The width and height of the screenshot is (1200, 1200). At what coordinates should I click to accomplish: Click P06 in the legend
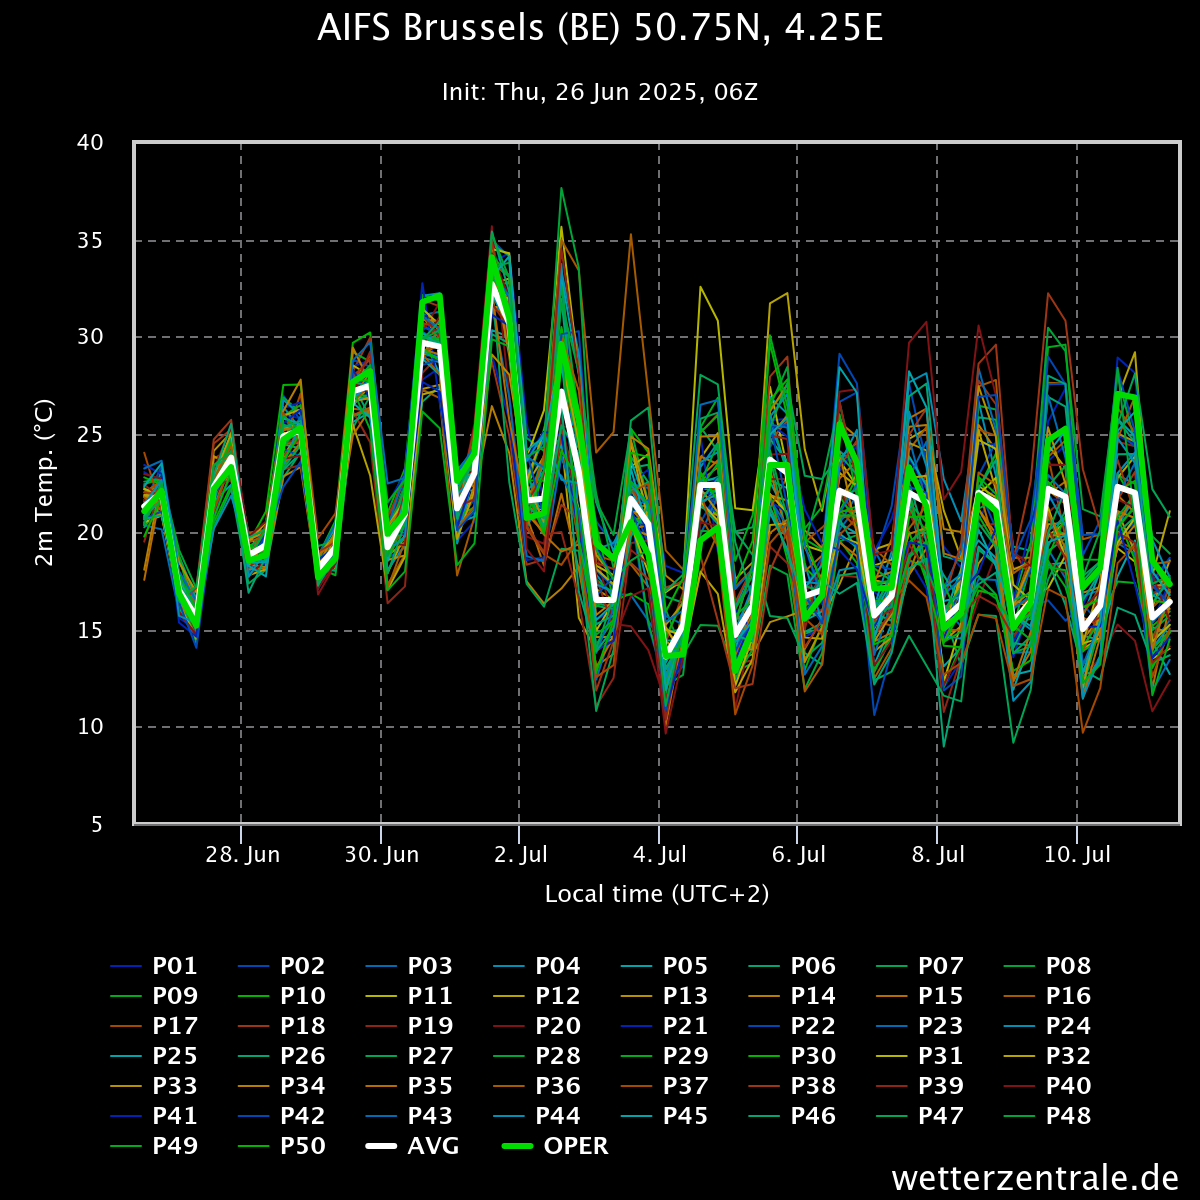pos(793,966)
